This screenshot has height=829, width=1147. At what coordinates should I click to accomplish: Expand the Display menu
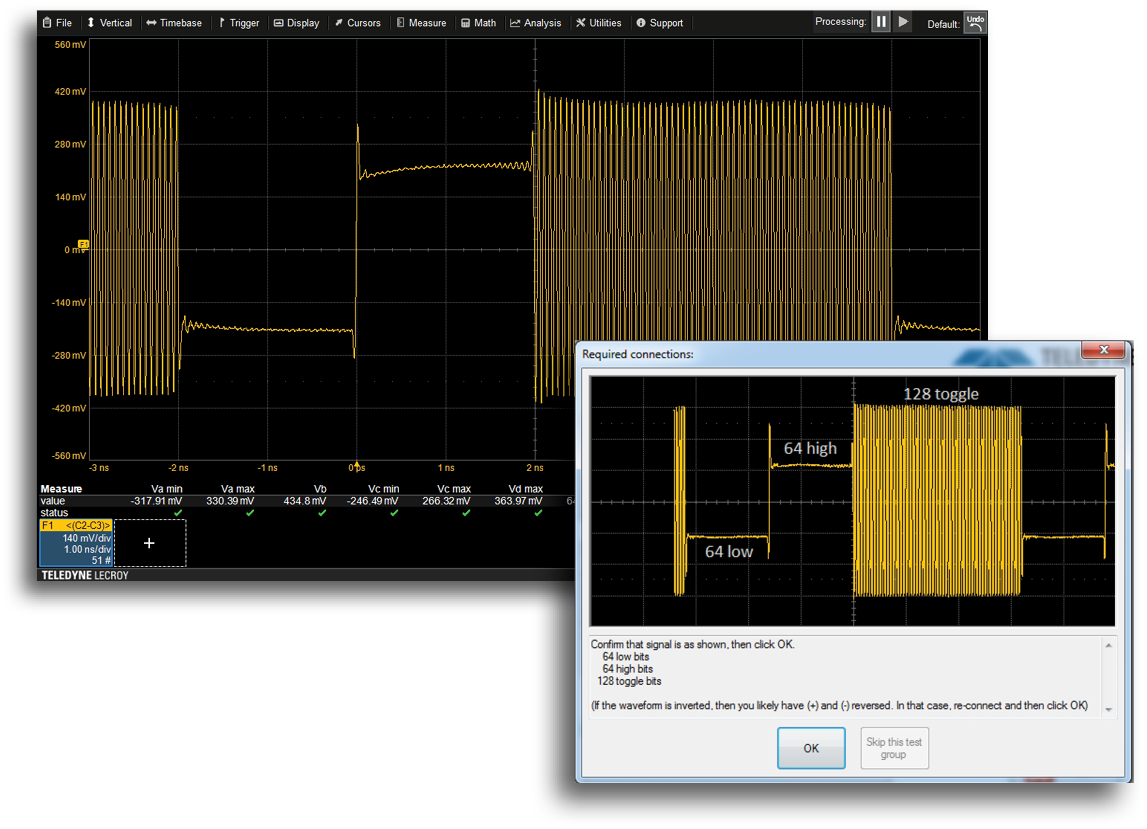(296, 23)
